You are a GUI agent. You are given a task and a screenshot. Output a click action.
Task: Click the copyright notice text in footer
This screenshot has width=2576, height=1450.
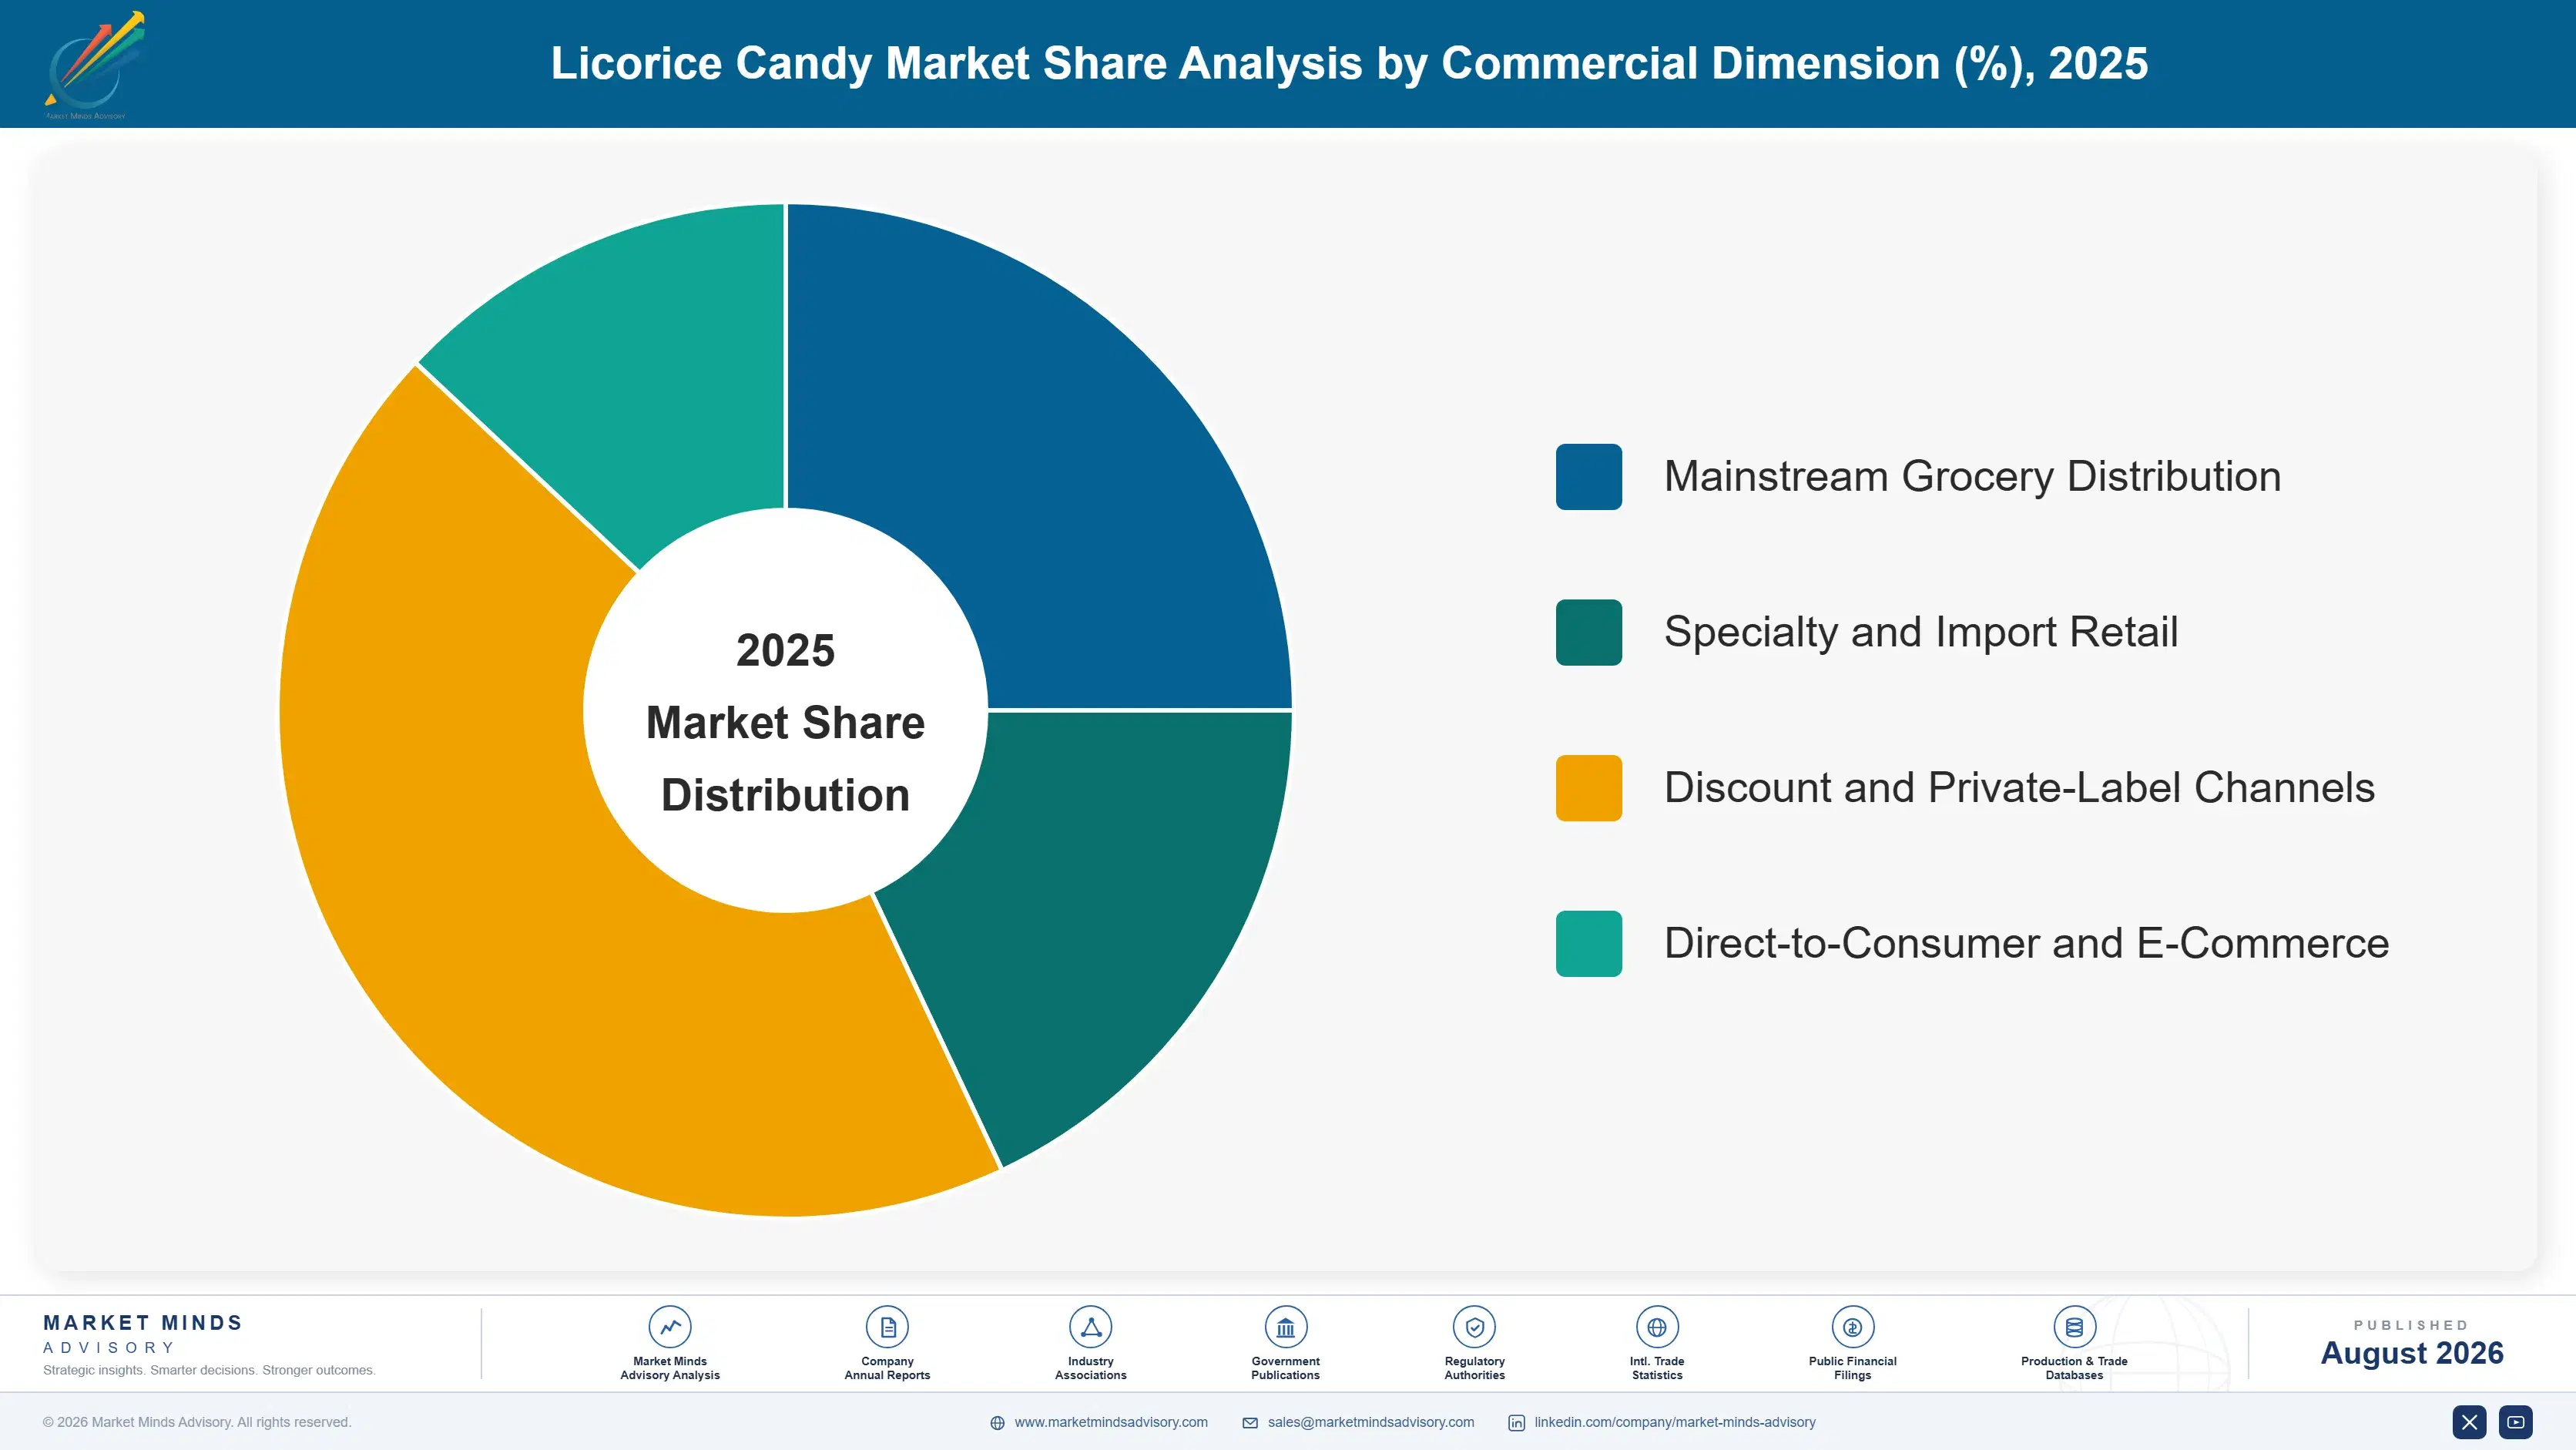click(197, 1422)
